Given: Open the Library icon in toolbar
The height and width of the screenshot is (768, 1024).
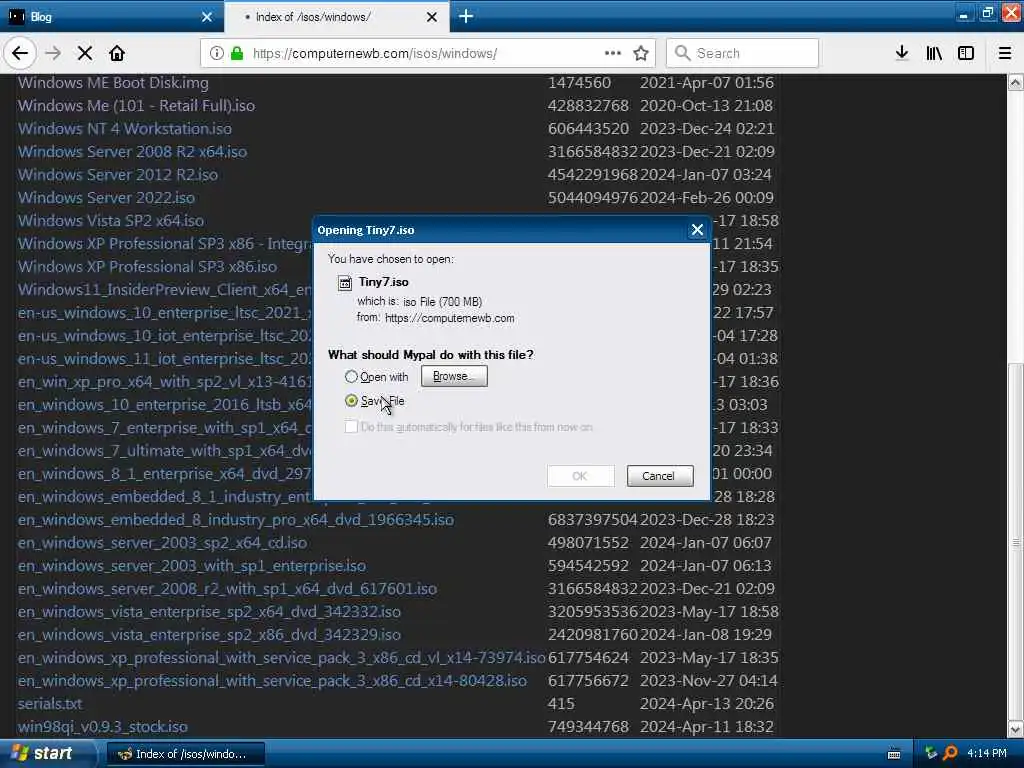Looking at the screenshot, I should tap(934, 53).
